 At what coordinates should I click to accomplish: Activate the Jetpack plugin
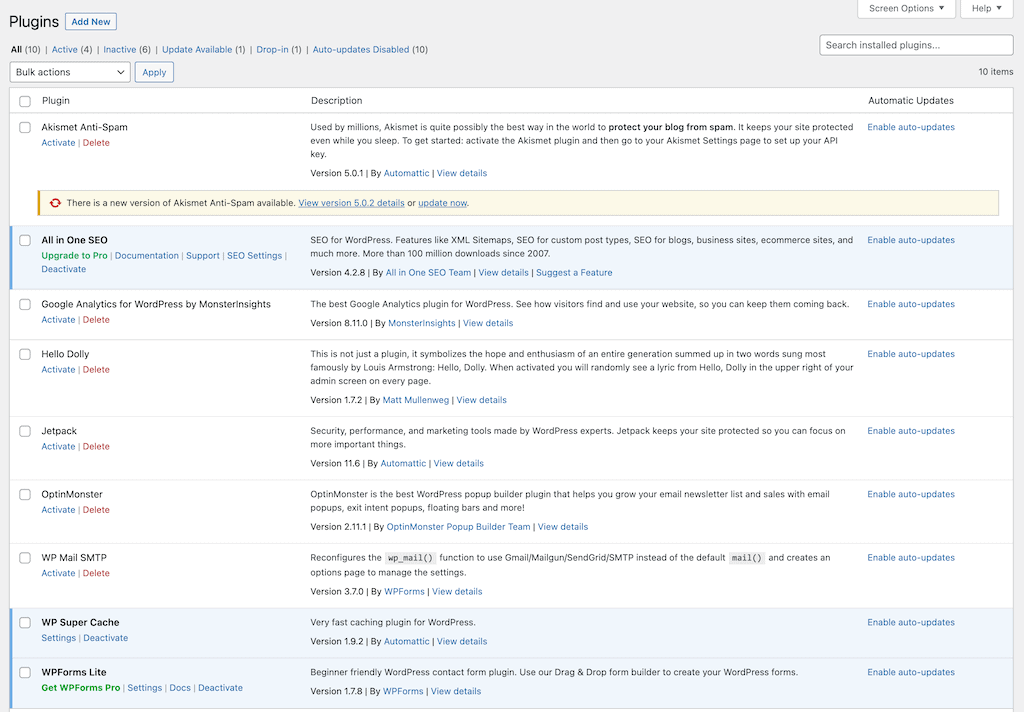click(x=58, y=447)
